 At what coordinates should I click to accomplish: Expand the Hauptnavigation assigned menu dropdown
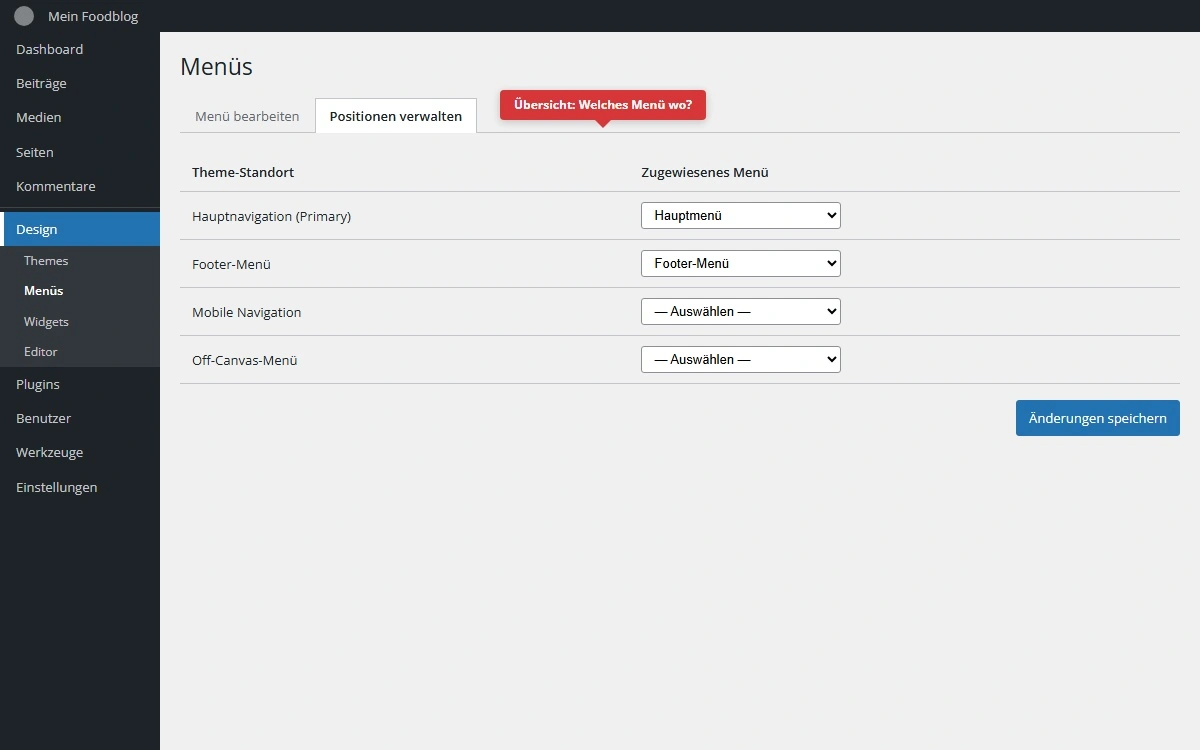coord(740,215)
